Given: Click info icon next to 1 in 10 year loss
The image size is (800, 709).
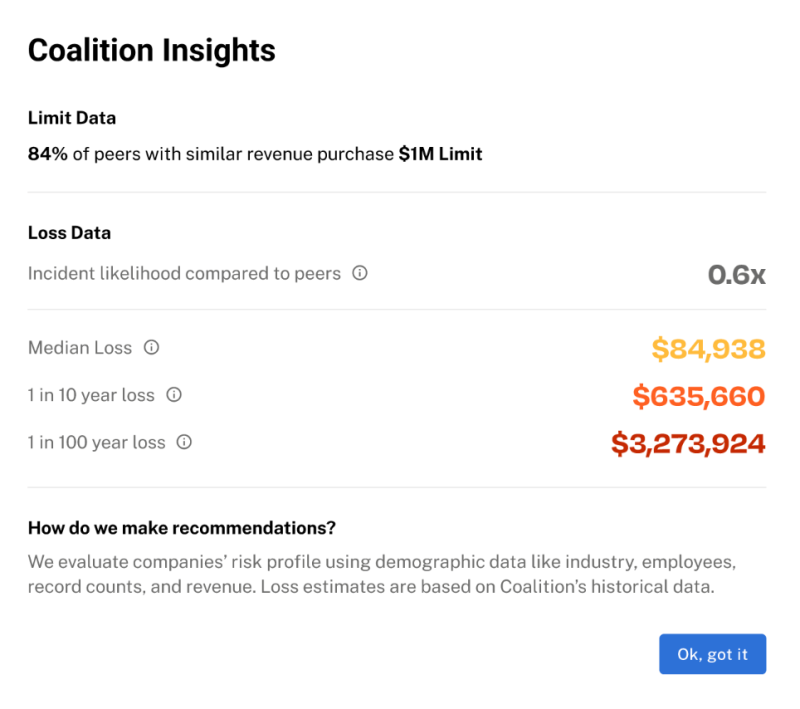Looking at the screenshot, I should tap(174, 395).
